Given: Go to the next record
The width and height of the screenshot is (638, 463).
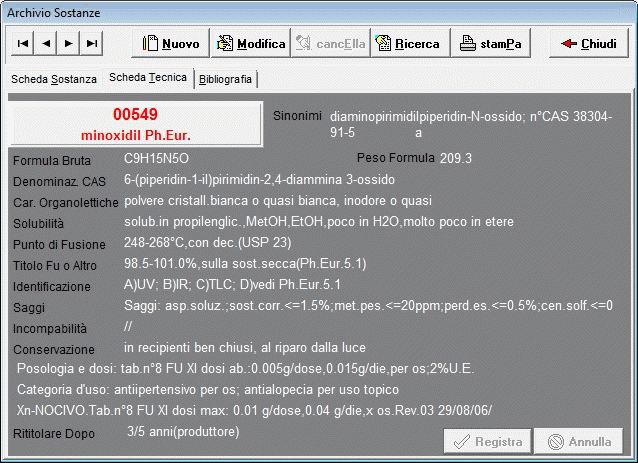Looking at the screenshot, I should pos(69,43).
